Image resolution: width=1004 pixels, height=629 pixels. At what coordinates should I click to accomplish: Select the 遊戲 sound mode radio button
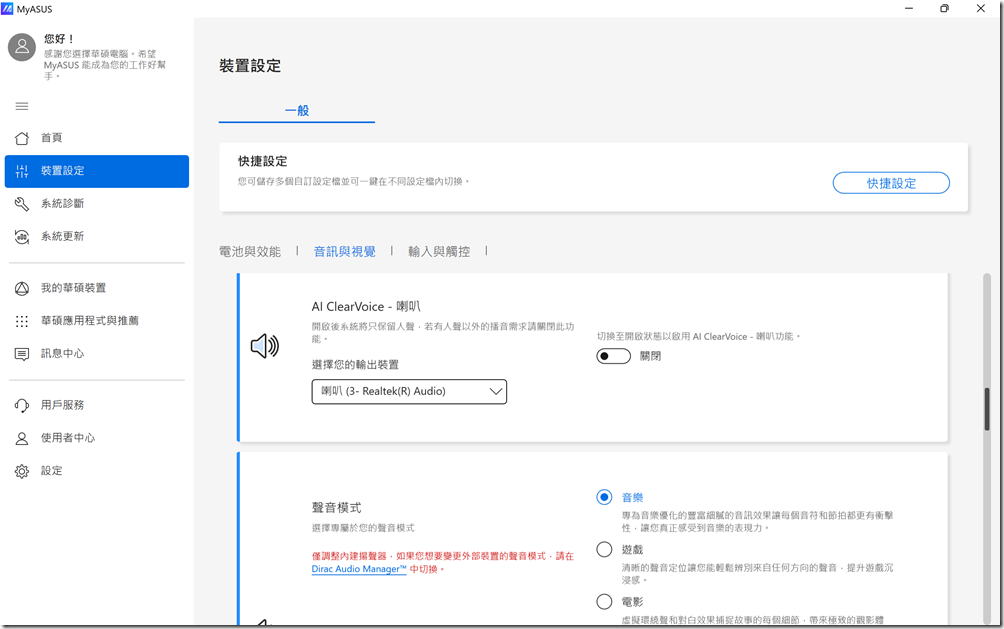604,549
